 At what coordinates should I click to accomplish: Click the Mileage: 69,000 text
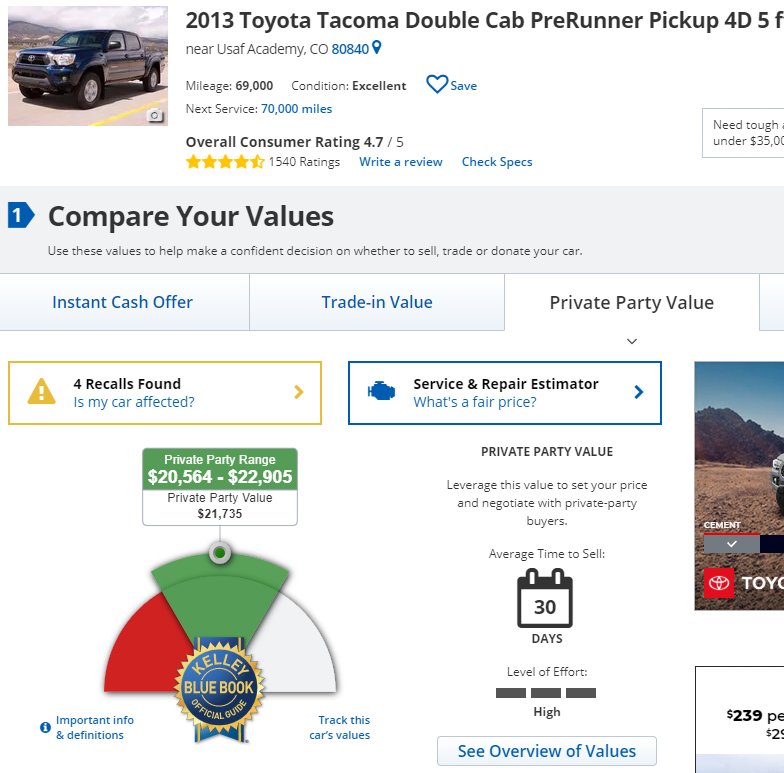point(230,86)
